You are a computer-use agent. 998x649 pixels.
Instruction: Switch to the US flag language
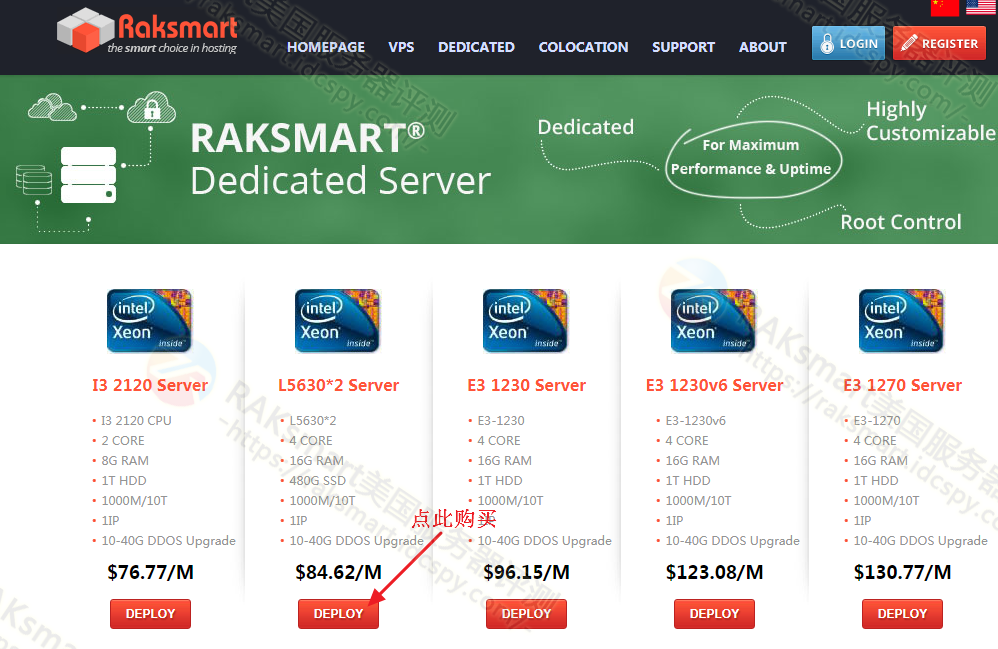tap(980, 6)
